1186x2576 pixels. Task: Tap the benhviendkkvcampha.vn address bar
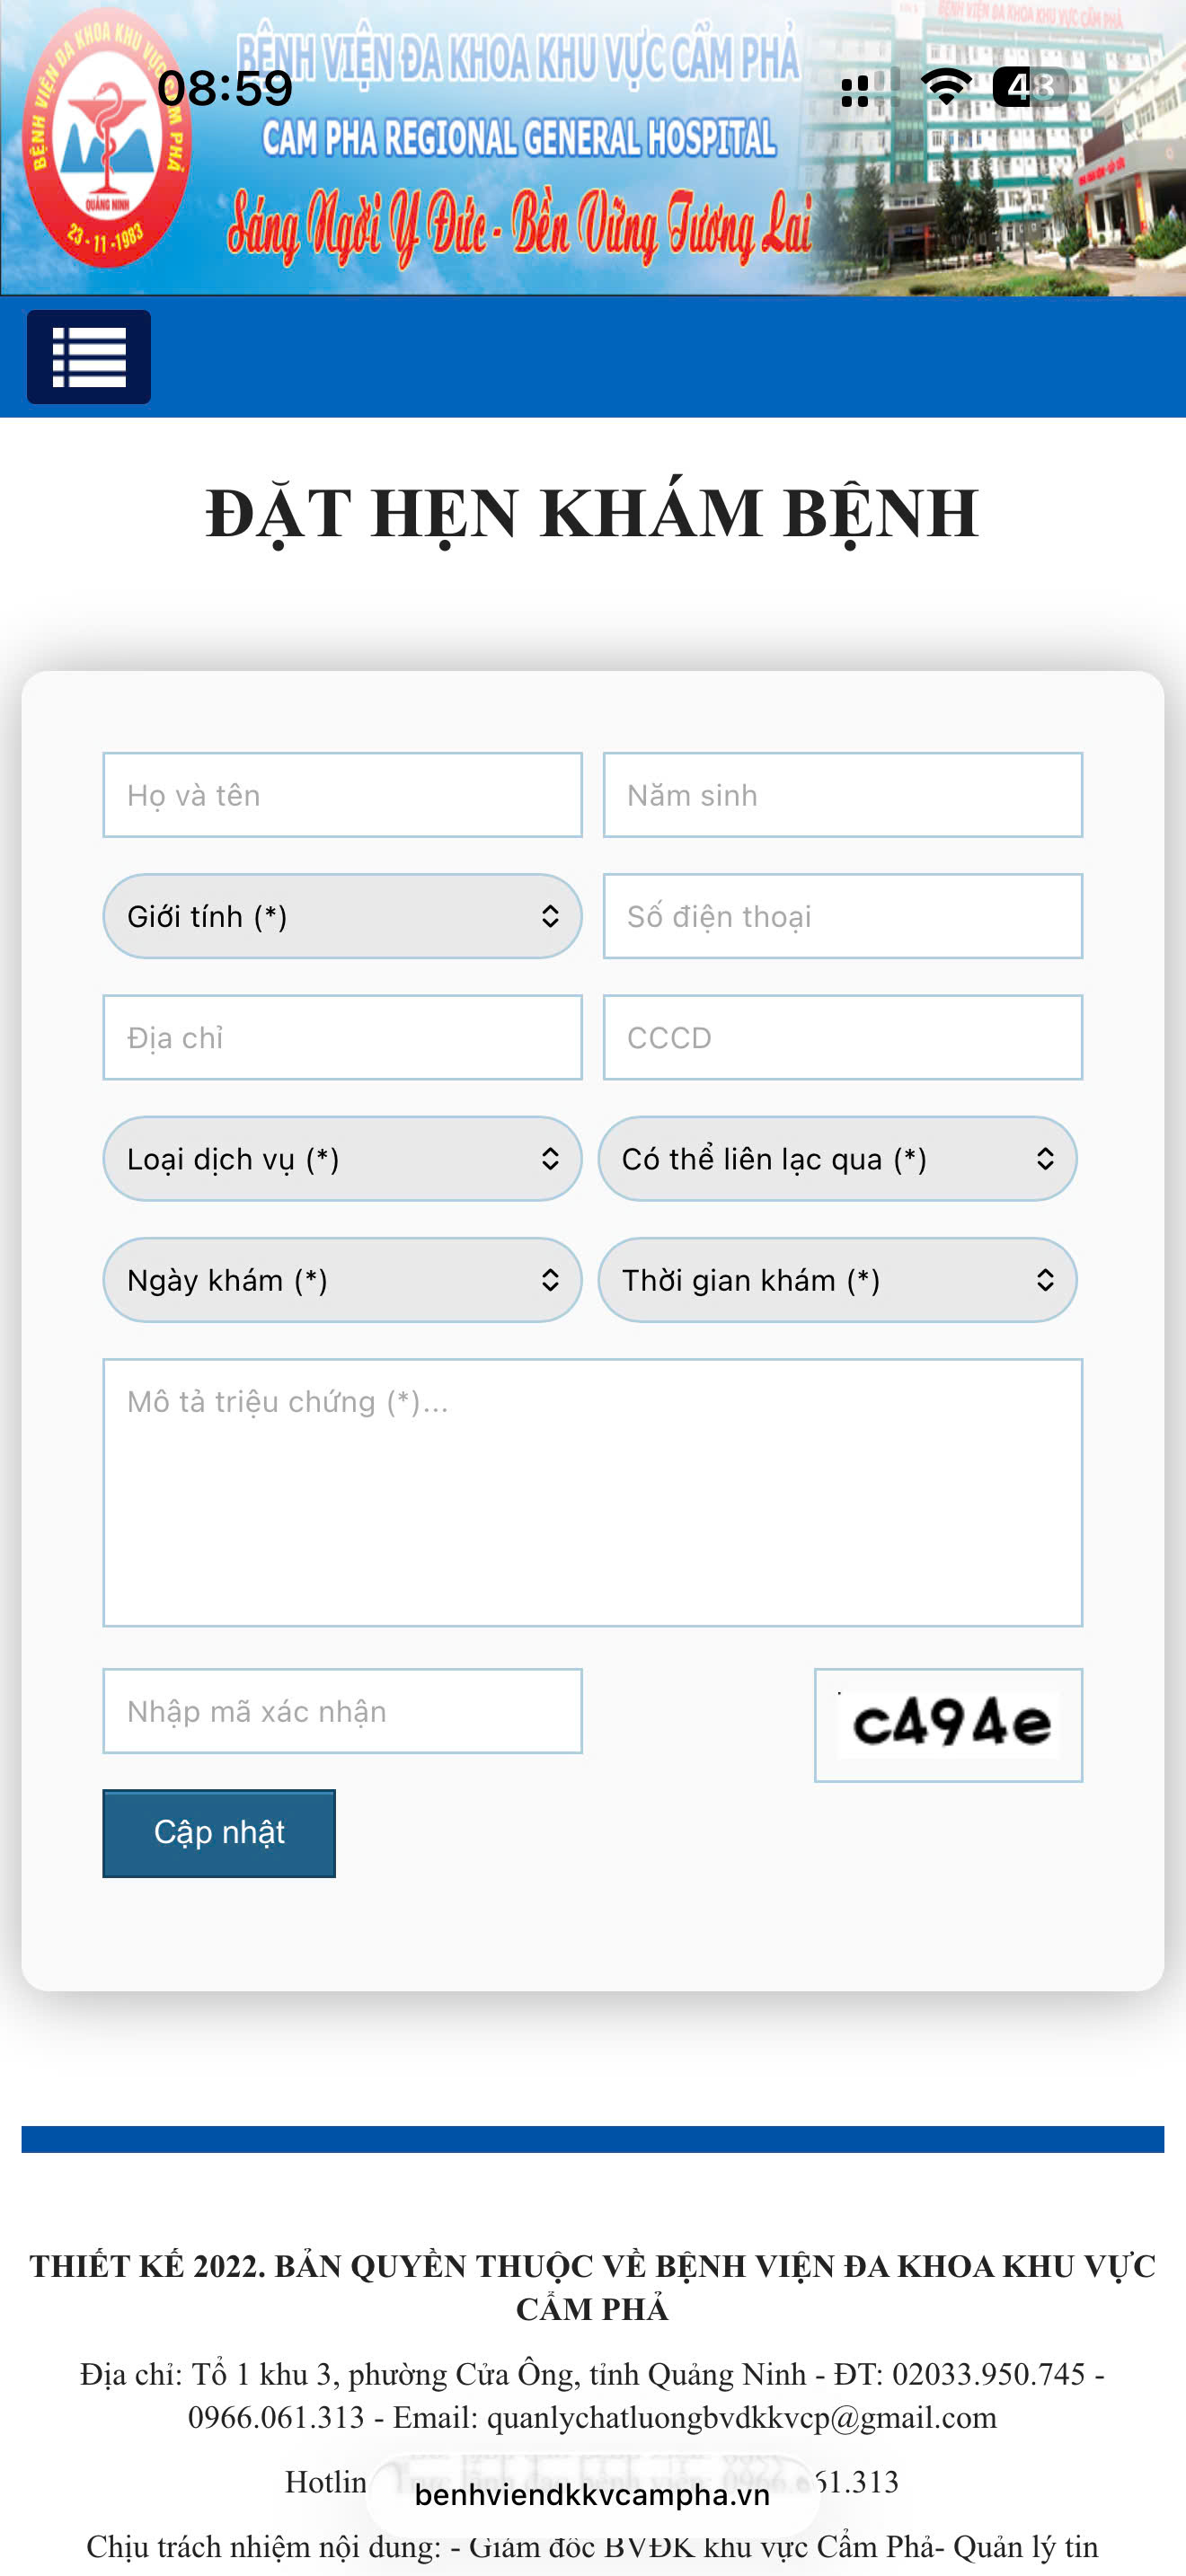[592, 2495]
